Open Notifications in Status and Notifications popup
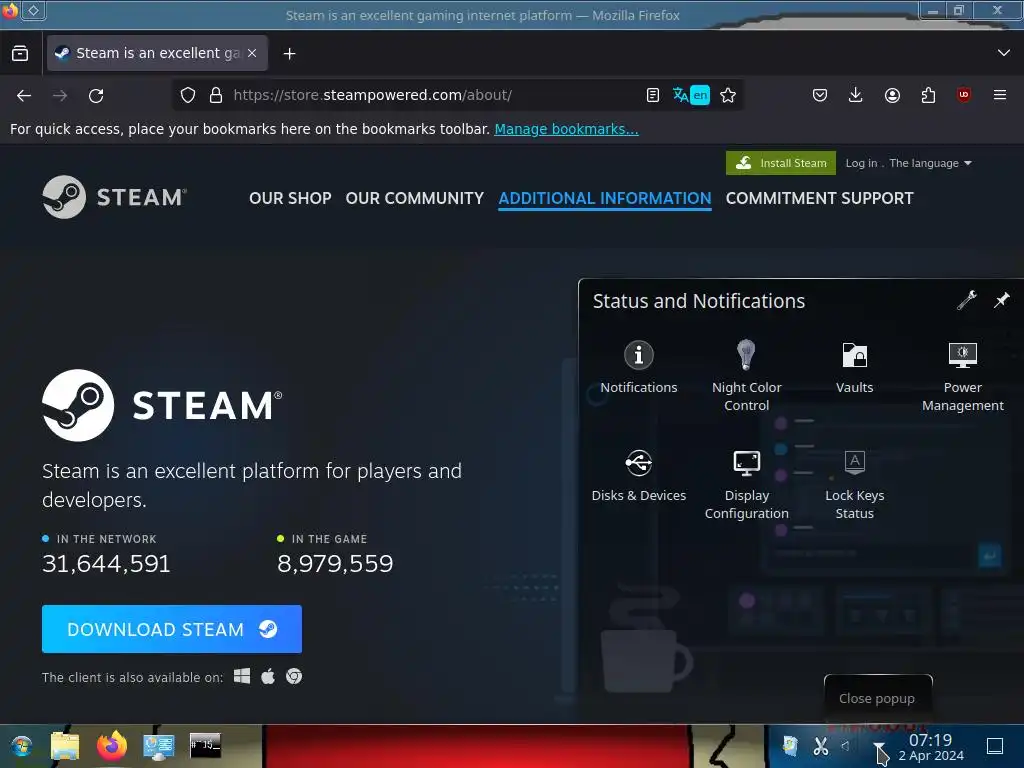Viewport: 1024px width, 768px height. 639,368
